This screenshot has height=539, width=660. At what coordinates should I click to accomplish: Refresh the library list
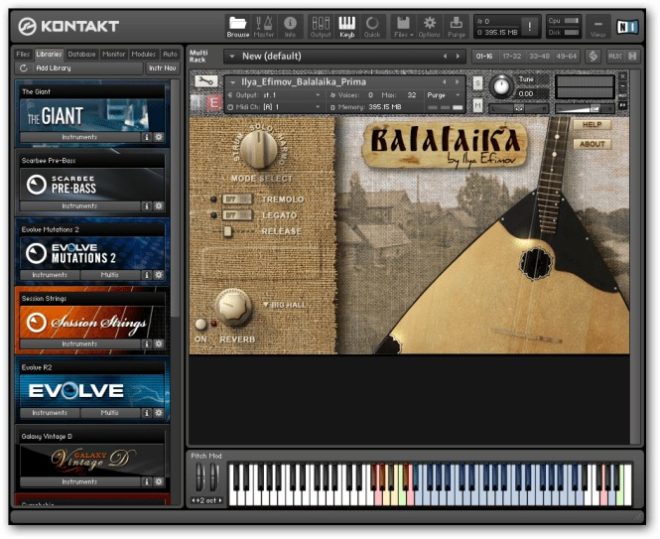click(x=24, y=68)
